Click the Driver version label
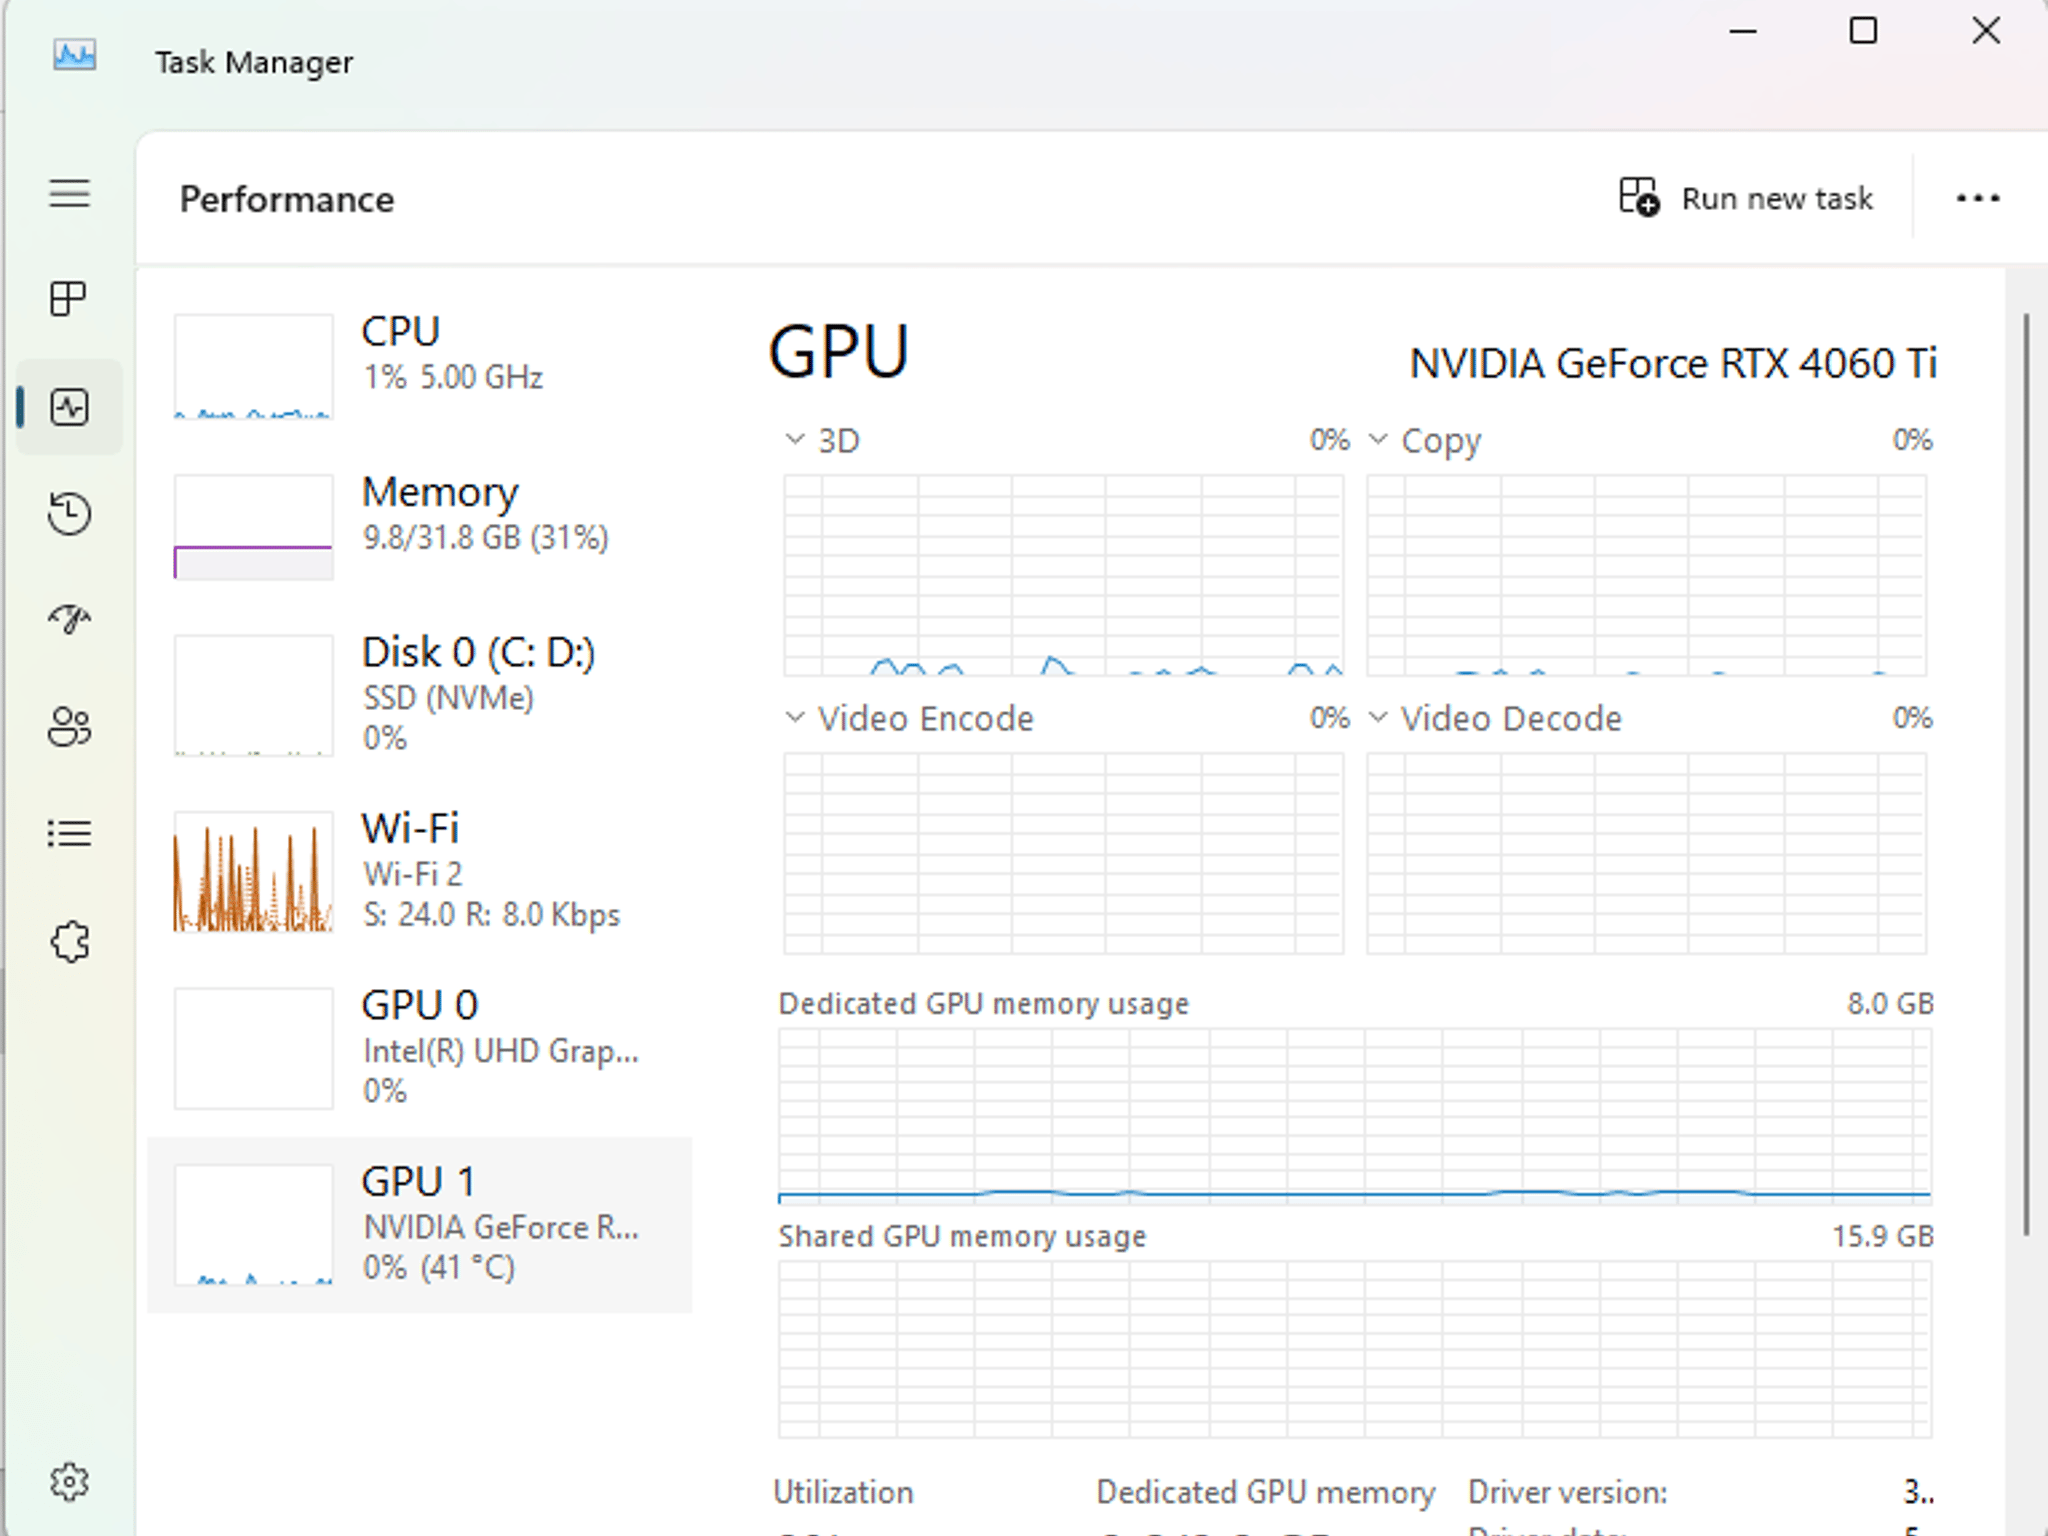The width and height of the screenshot is (2048, 1536). point(1568,1492)
